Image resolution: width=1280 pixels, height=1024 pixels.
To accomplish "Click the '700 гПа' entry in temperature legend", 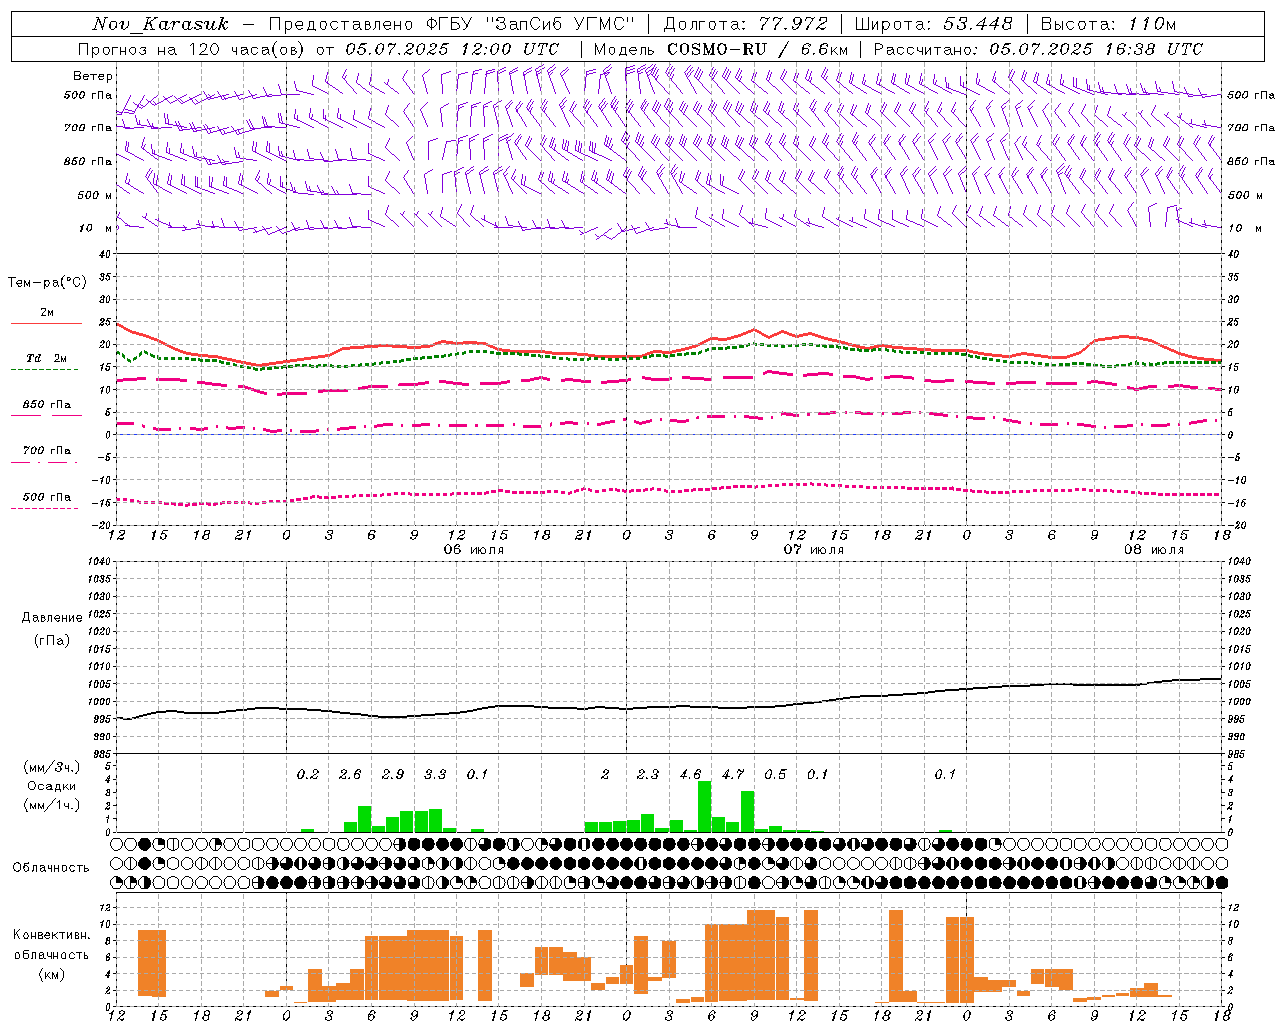I will tap(47, 451).
